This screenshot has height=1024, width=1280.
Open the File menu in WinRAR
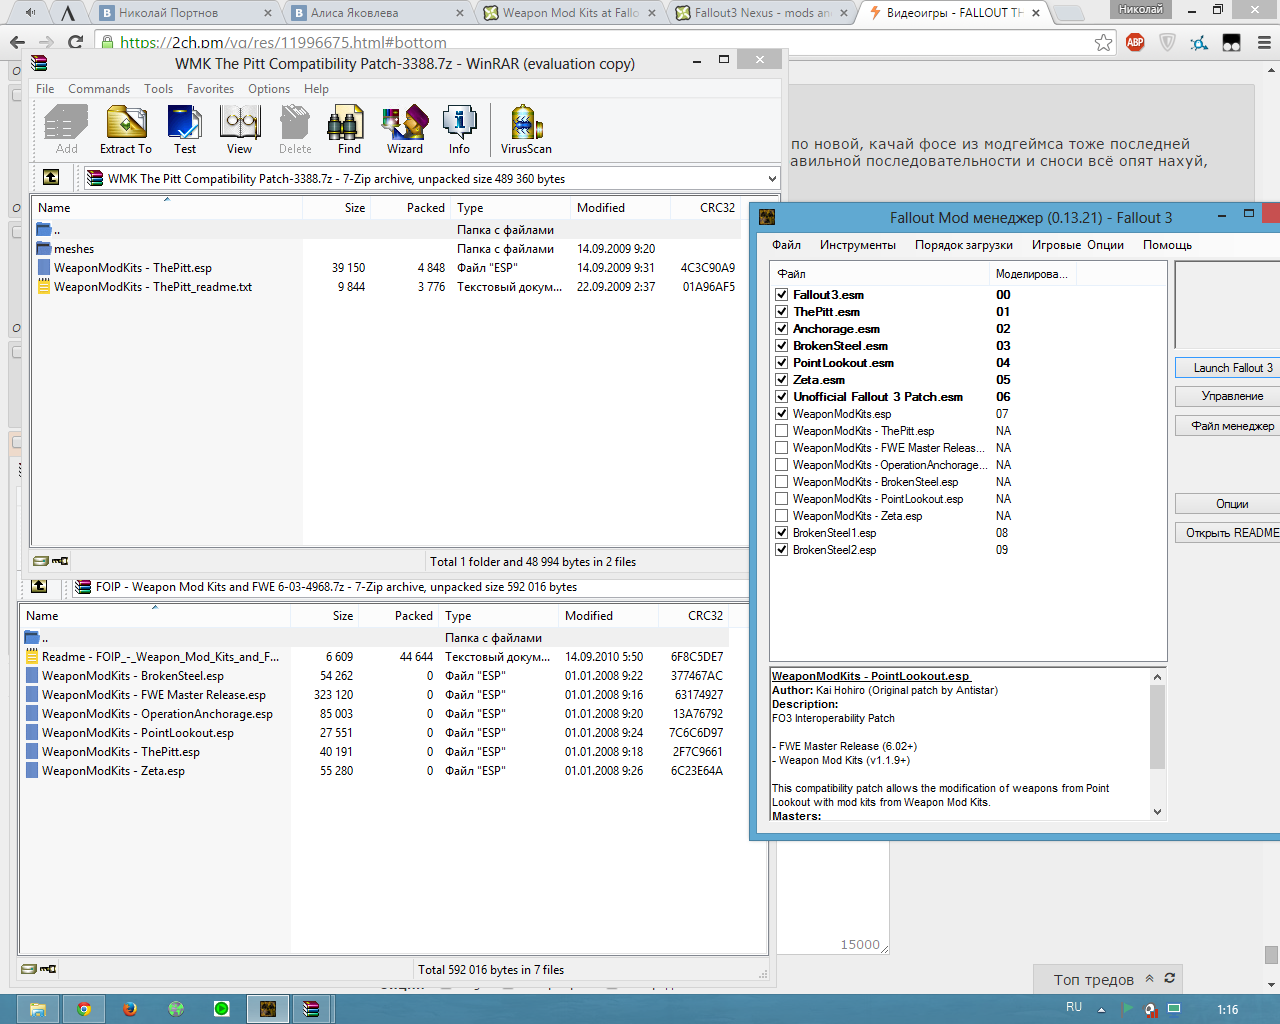tap(45, 89)
